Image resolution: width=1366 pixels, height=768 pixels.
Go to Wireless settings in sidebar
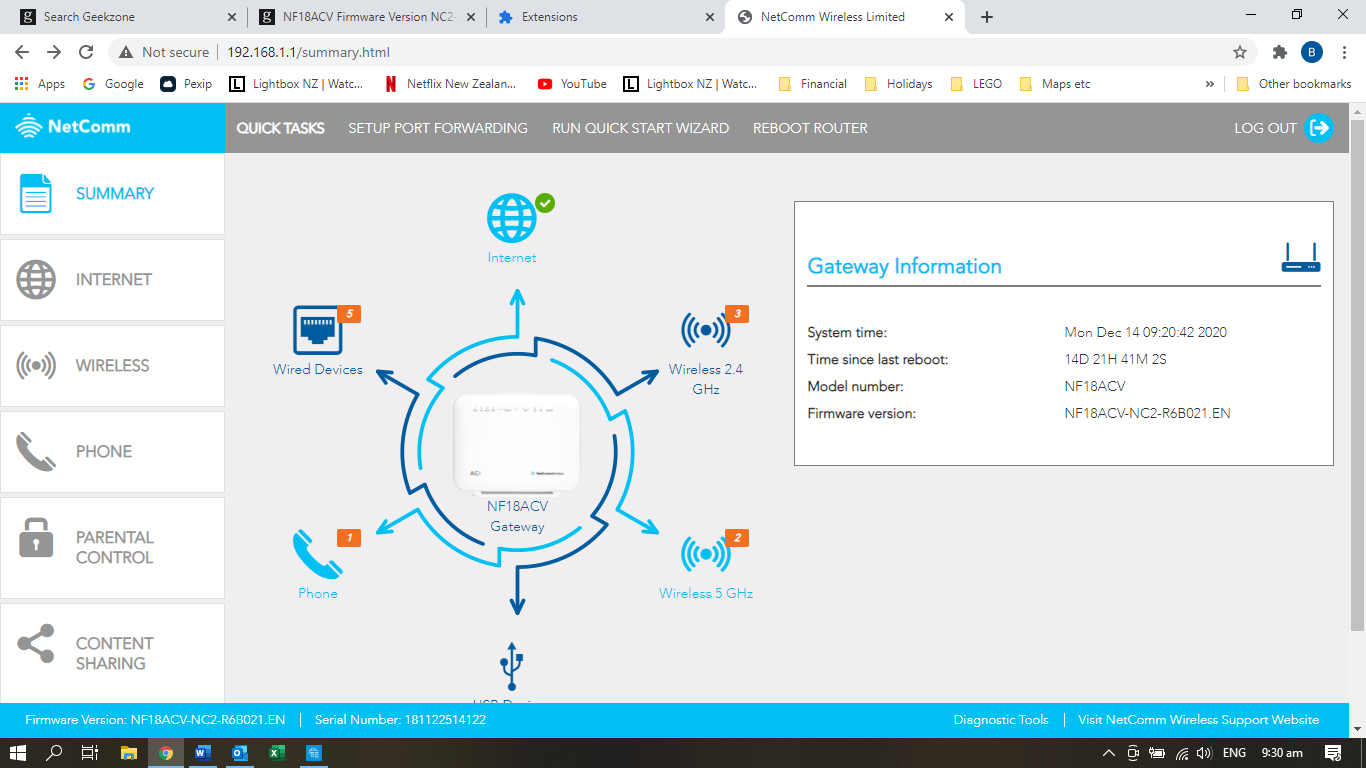coord(112,366)
